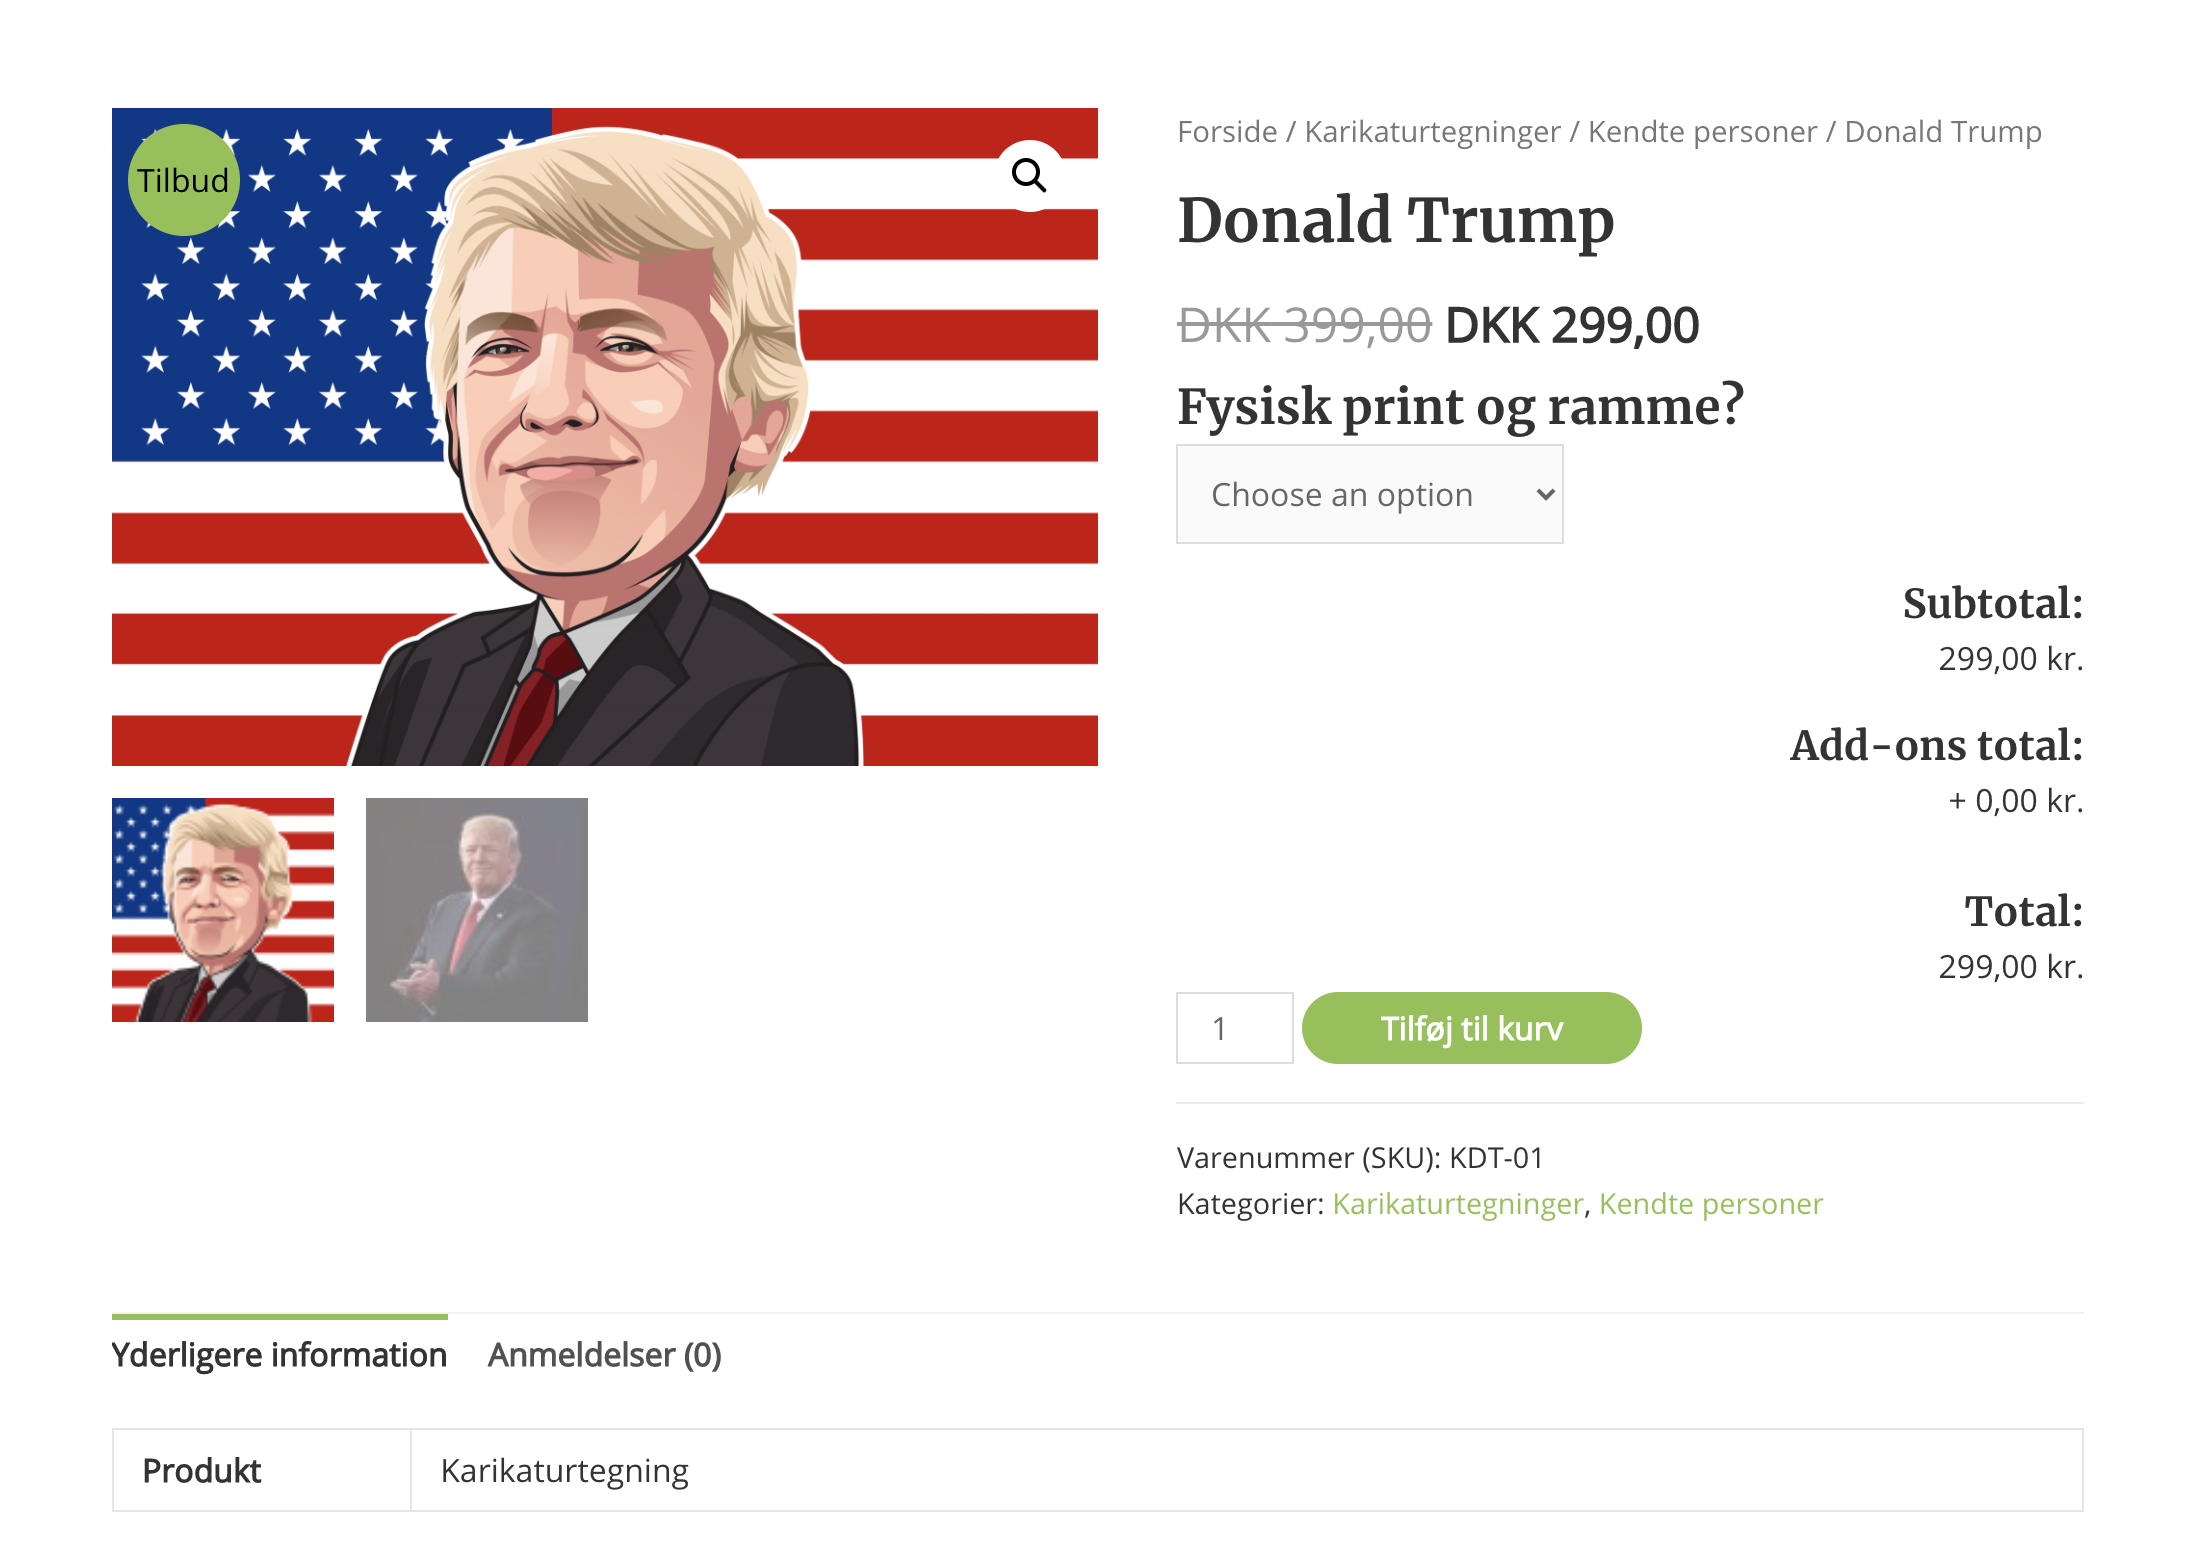
Task: Click the DKK 299,00 sale price
Action: (x=1572, y=326)
